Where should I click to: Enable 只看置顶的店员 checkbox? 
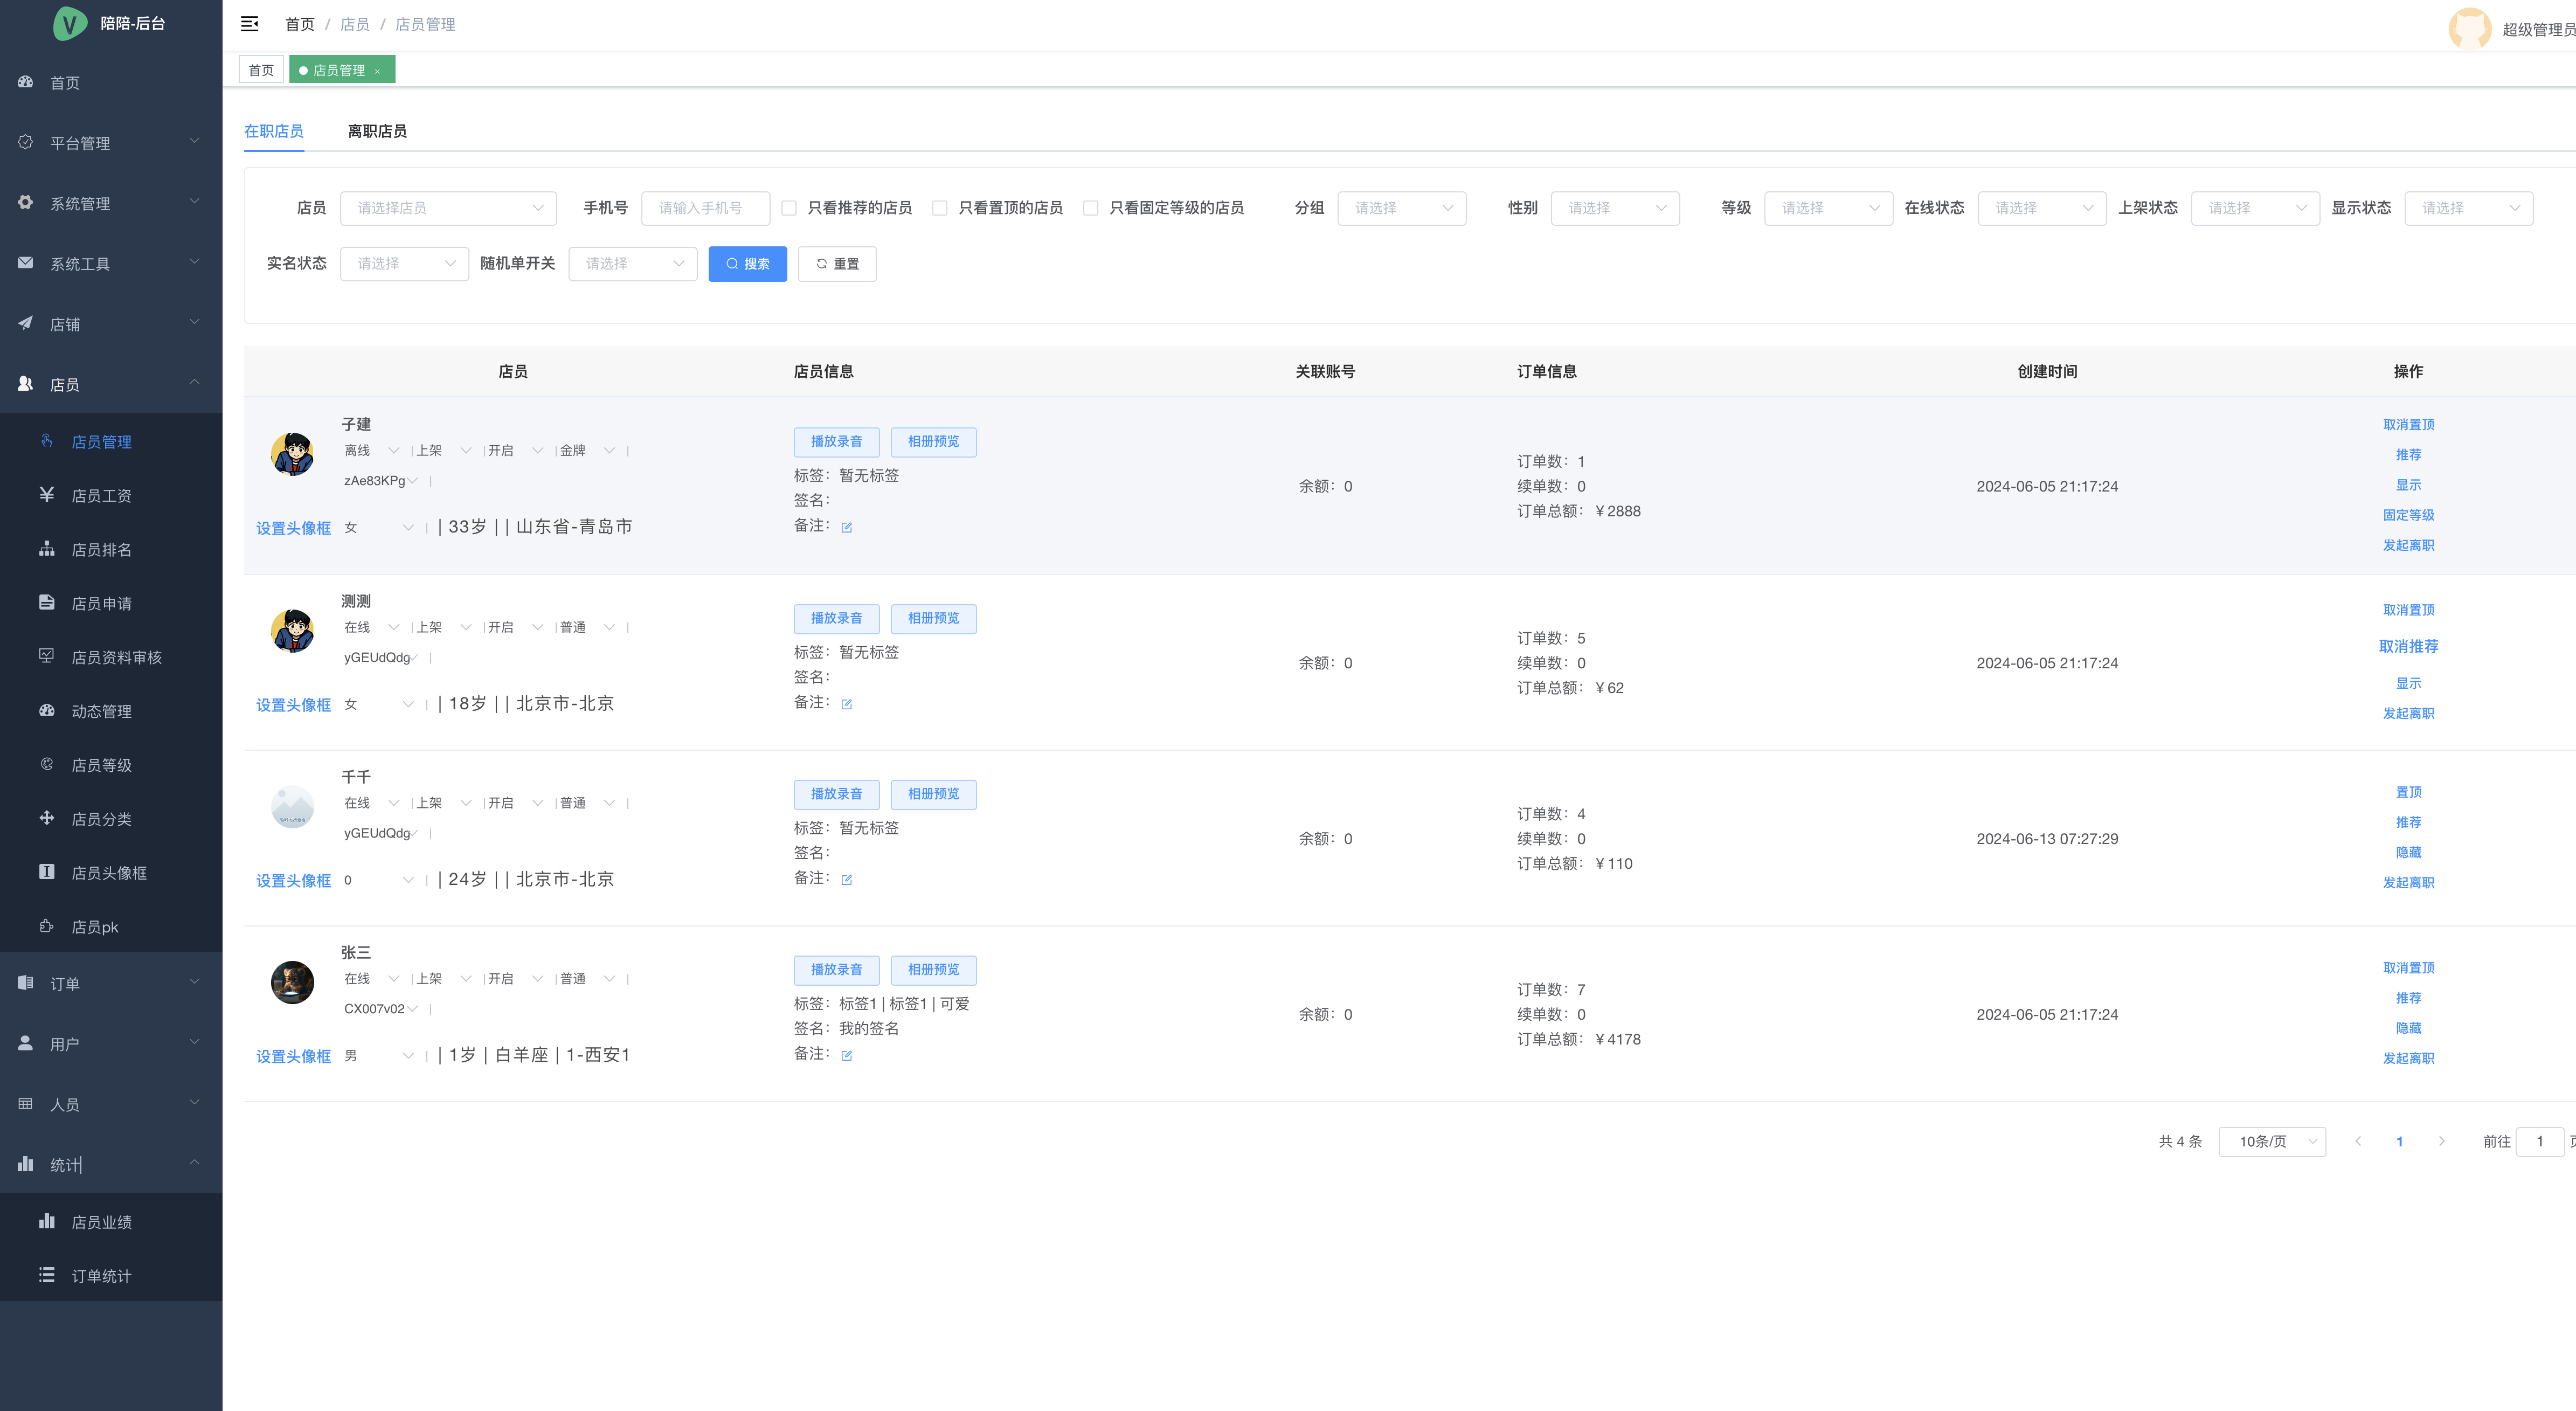coord(939,208)
